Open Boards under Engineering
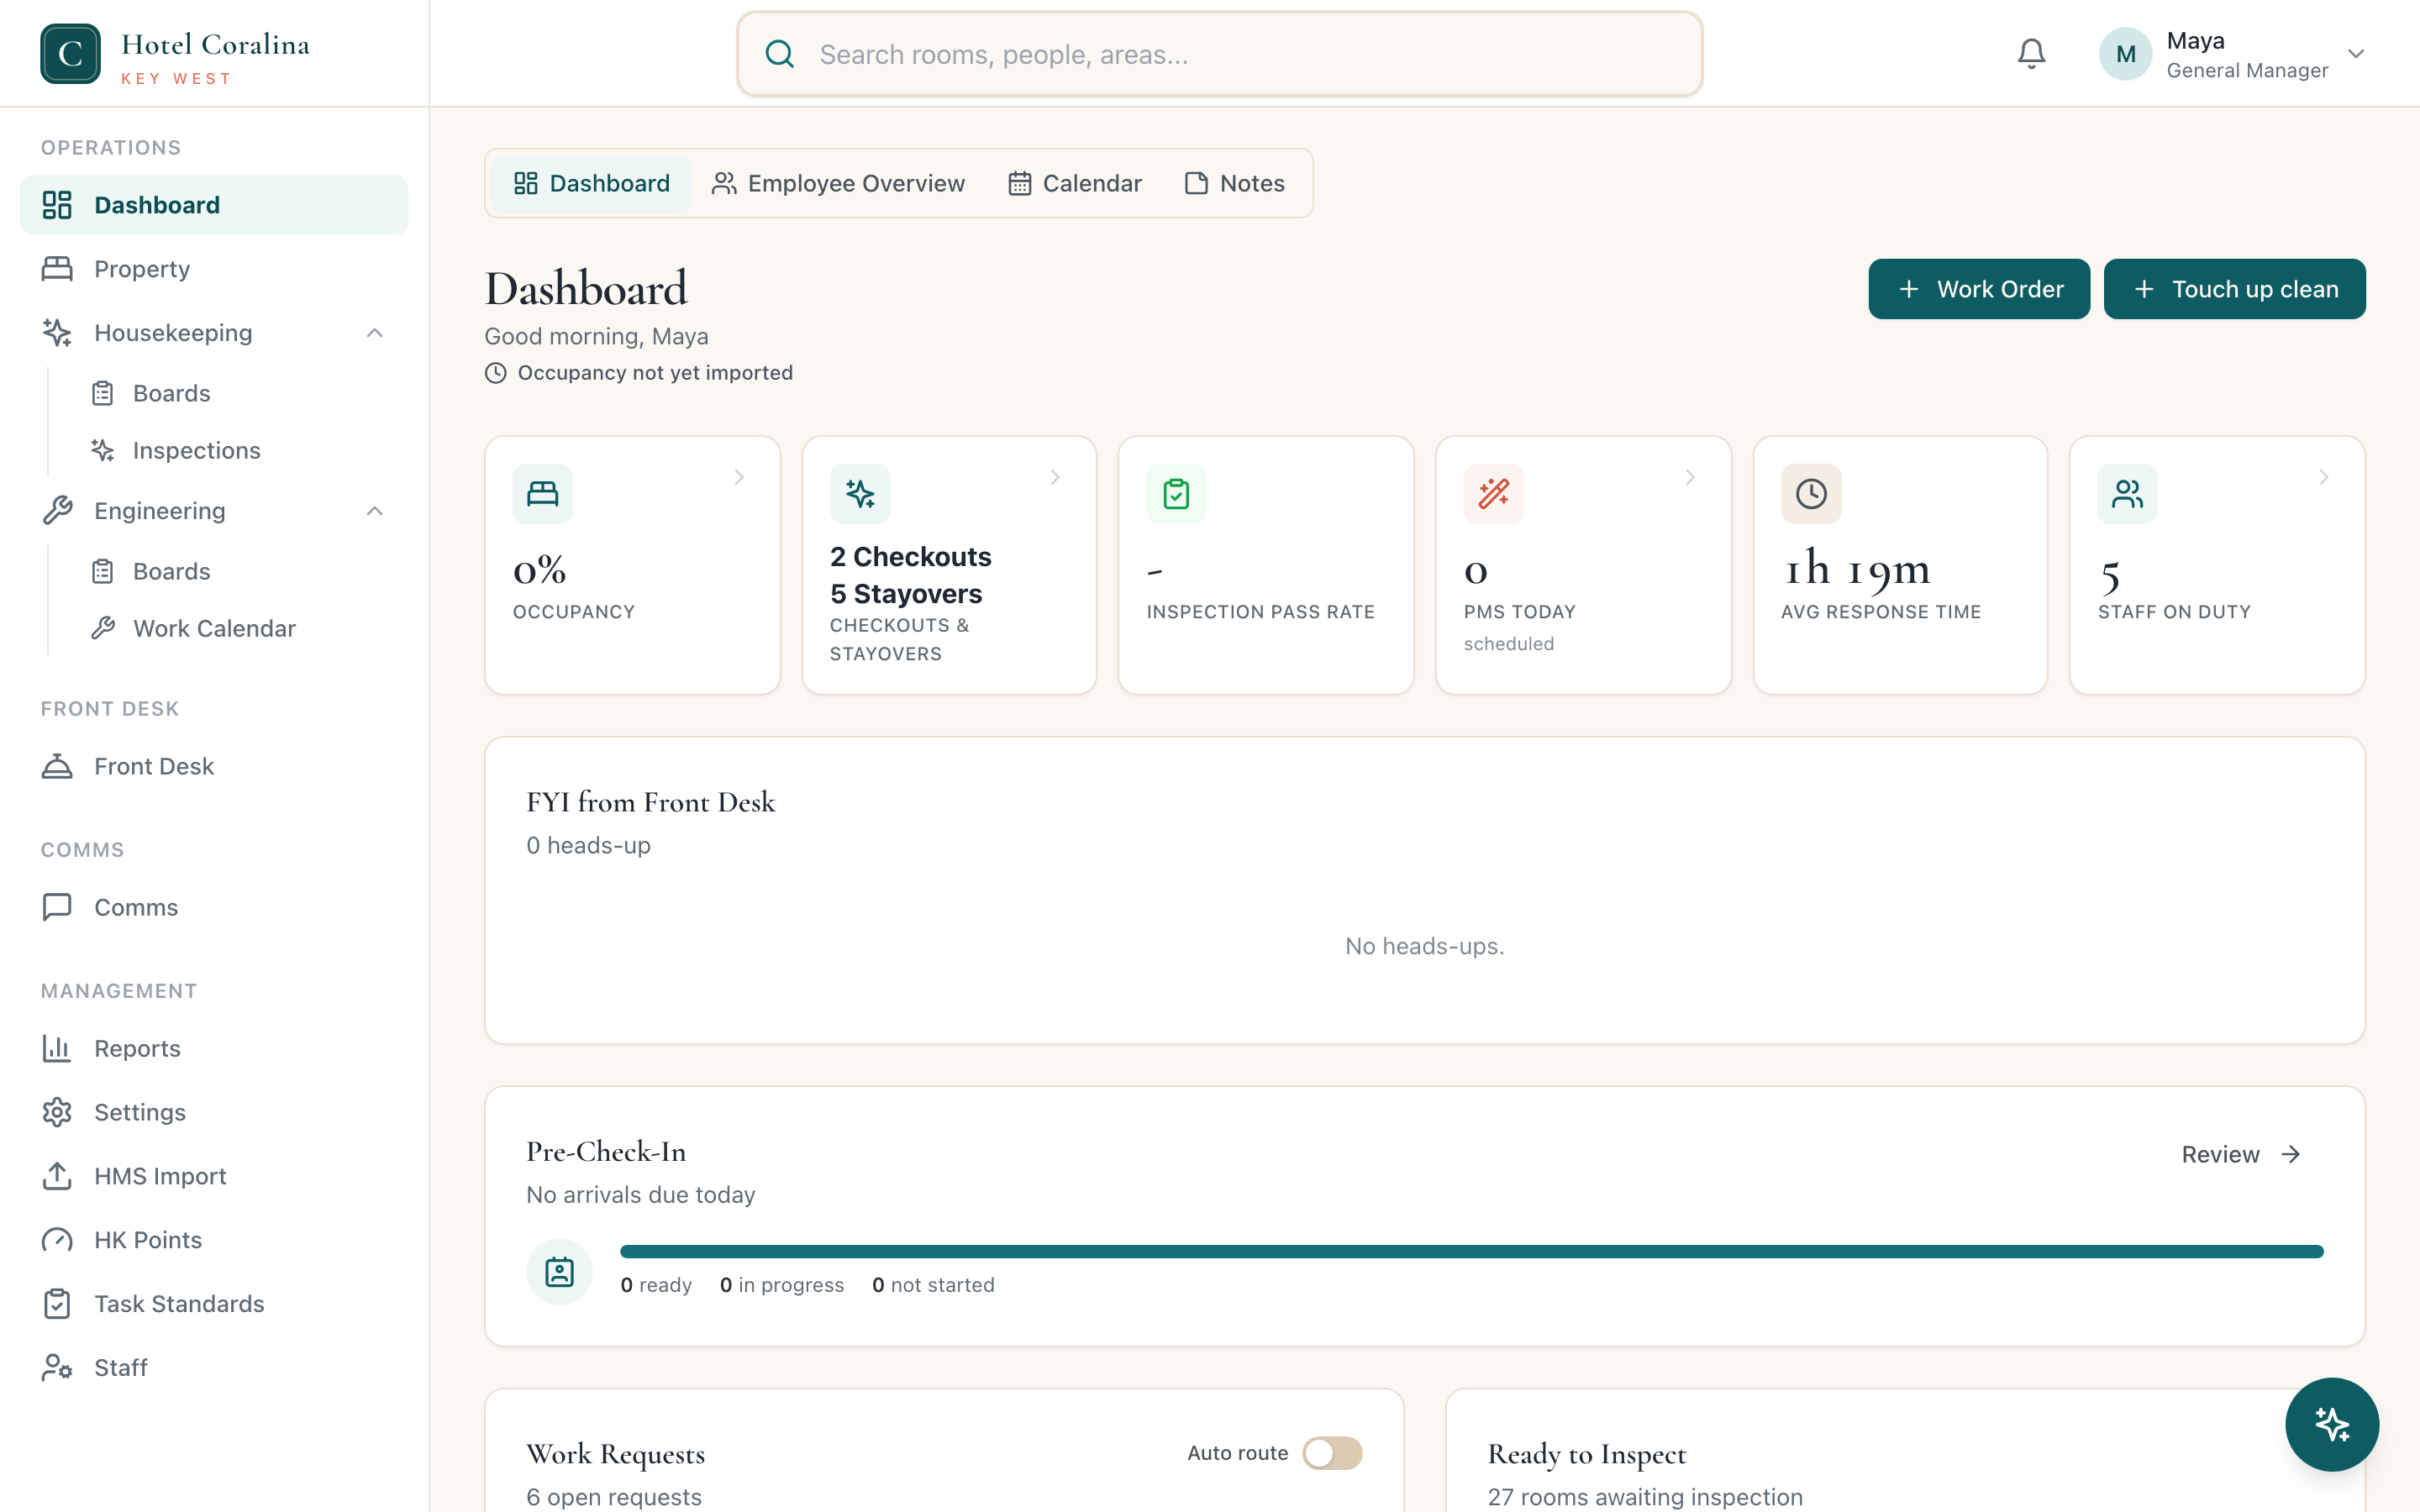This screenshot has height=1512, width=2420. [171, 571]
